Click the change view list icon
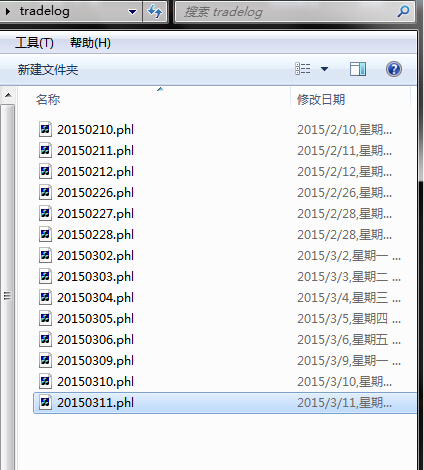Image resolution: width=424 pixels, height=470 pixels. 303,69
